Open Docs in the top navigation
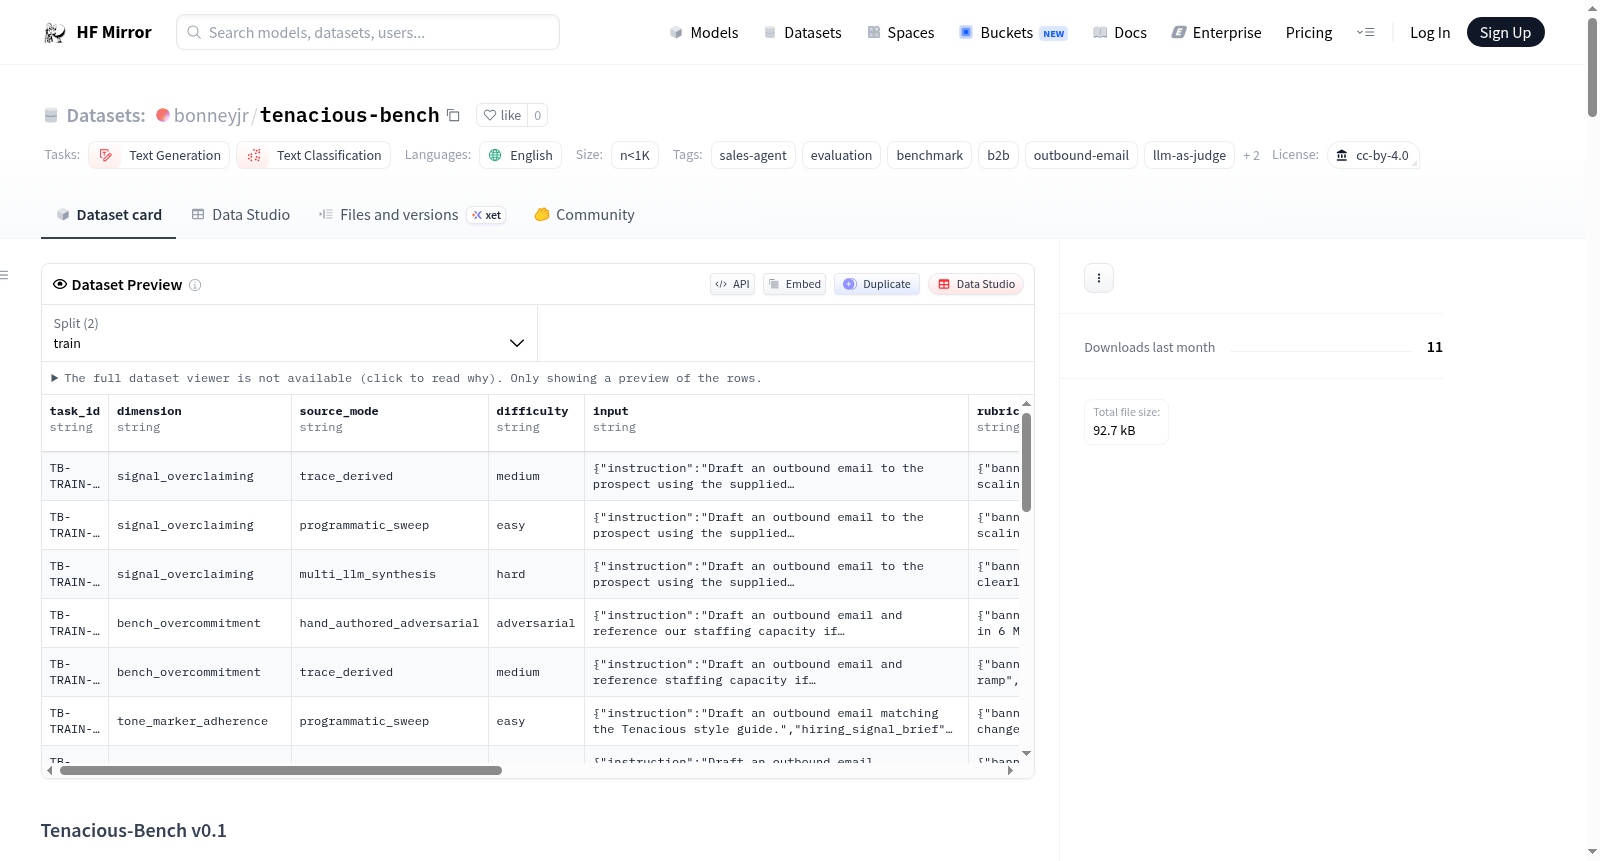The image size is (1600, 861). (1120, 33)
